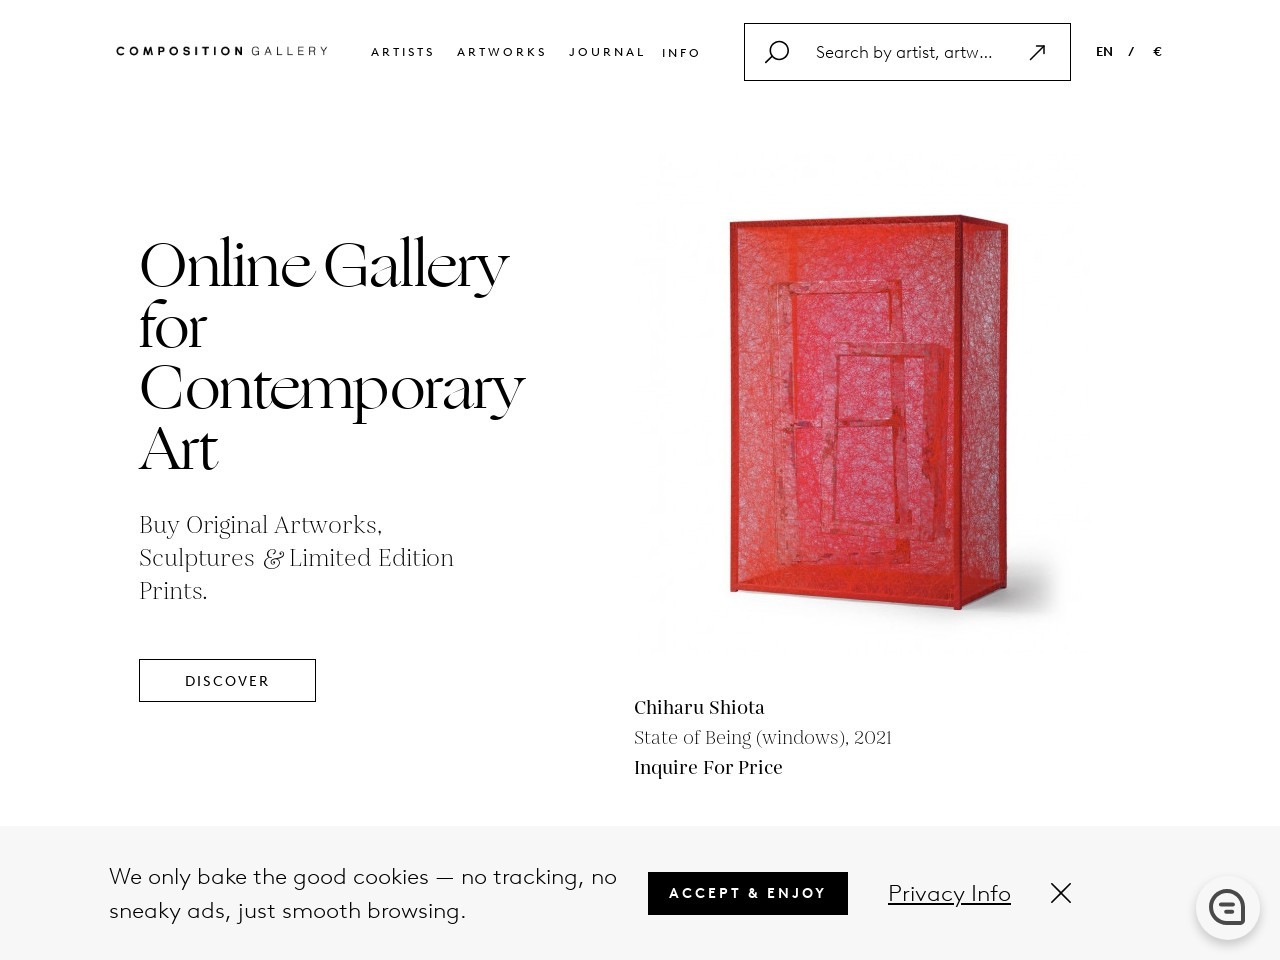Click Inquire For Price
Viewport: 1280px width, 960px height.
click(x=708, y=767)
